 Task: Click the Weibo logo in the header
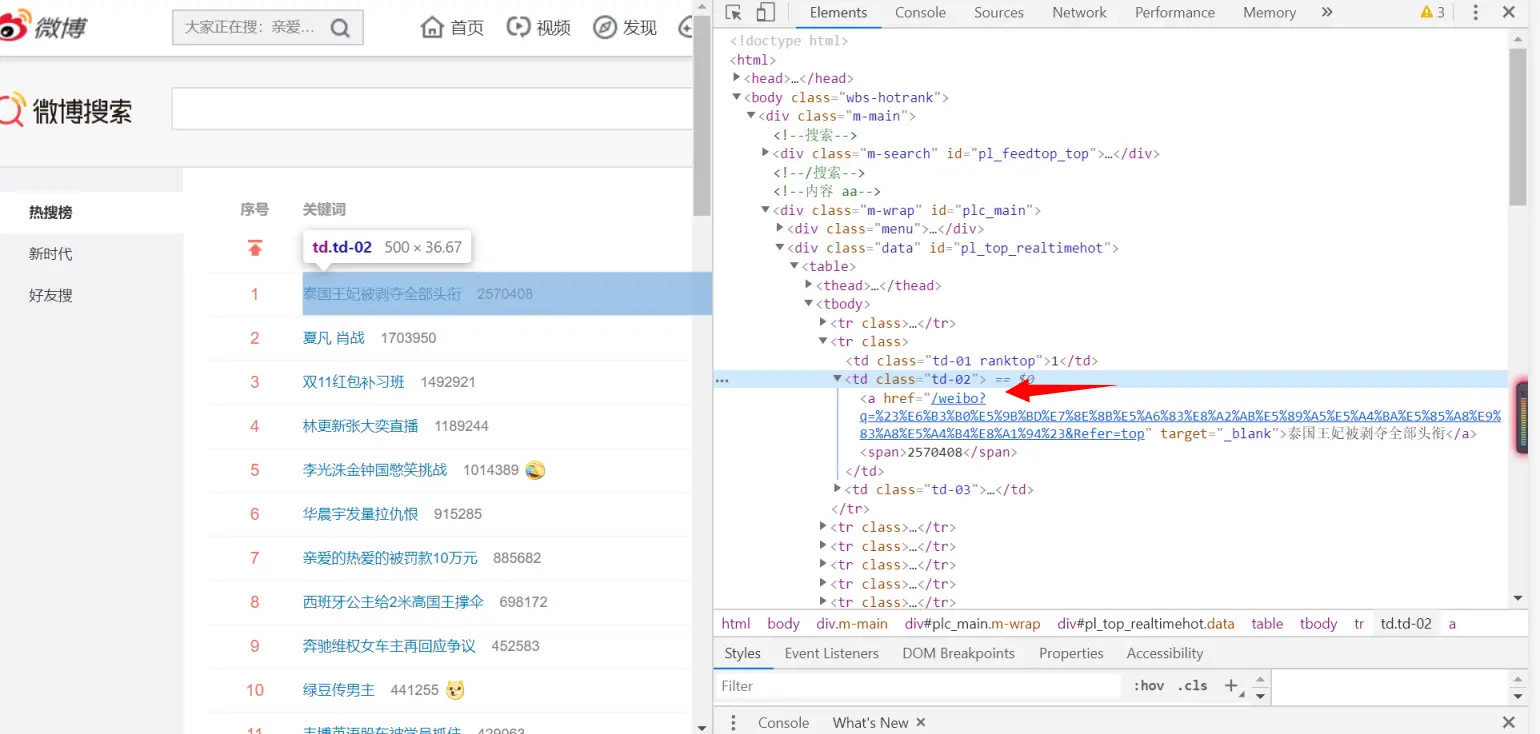[x=43, y=27]
